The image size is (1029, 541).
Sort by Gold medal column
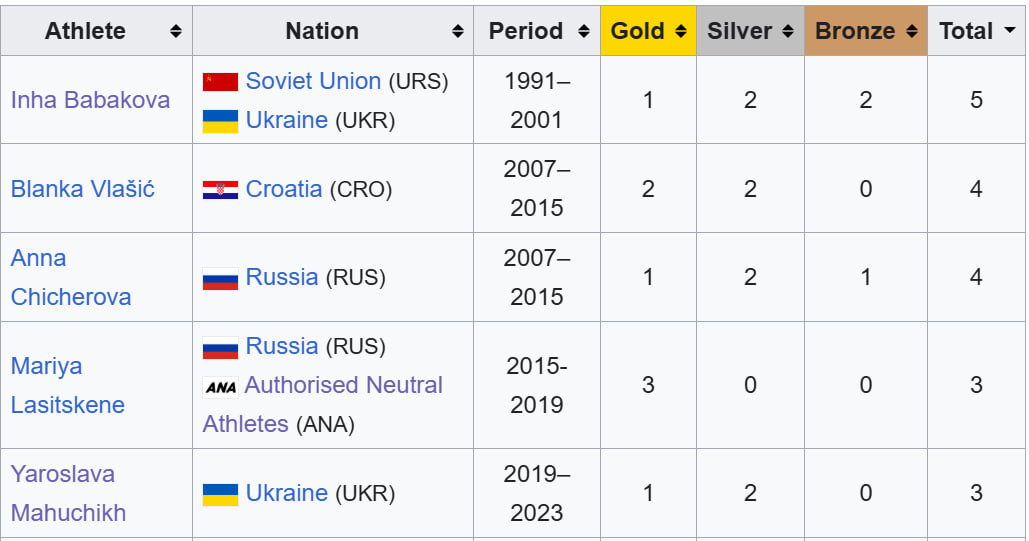point(681,31)
